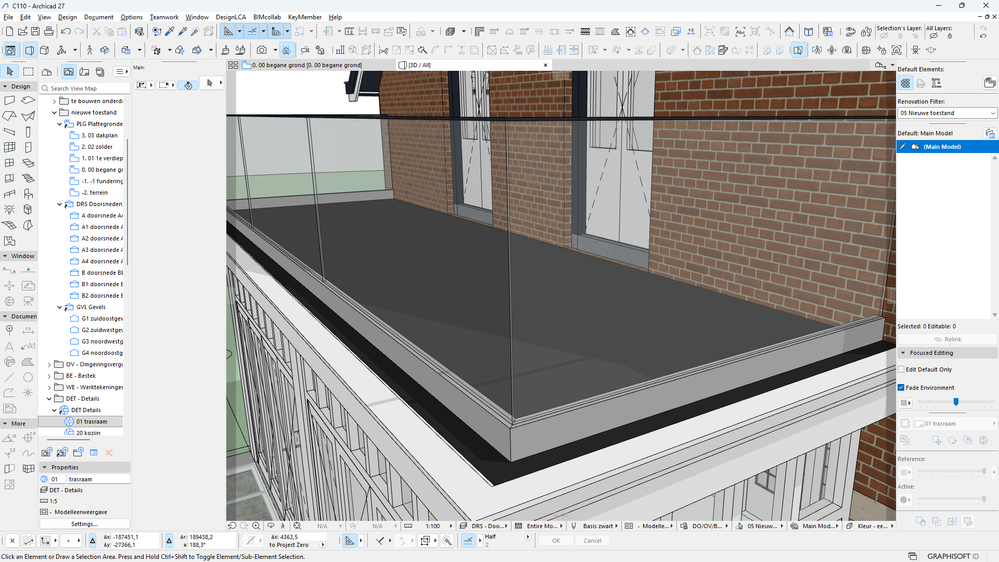Open the Renovation Filter dropdown

946,113
